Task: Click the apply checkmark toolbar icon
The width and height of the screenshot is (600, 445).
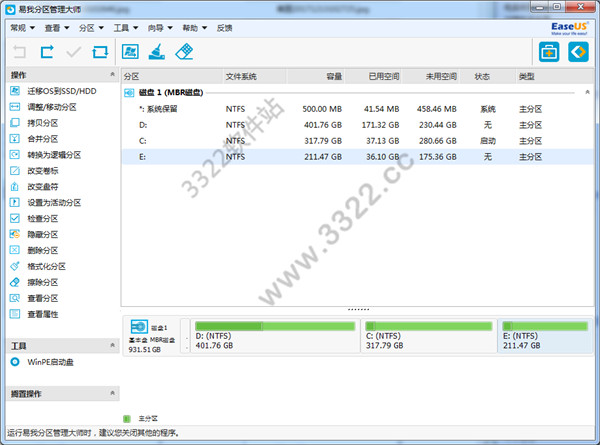Action: point(73,52)
